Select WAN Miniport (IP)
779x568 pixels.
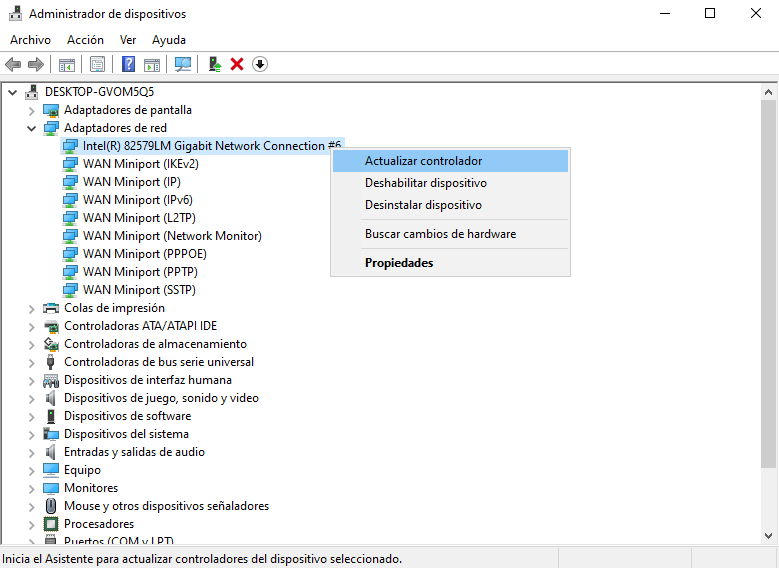132,182
